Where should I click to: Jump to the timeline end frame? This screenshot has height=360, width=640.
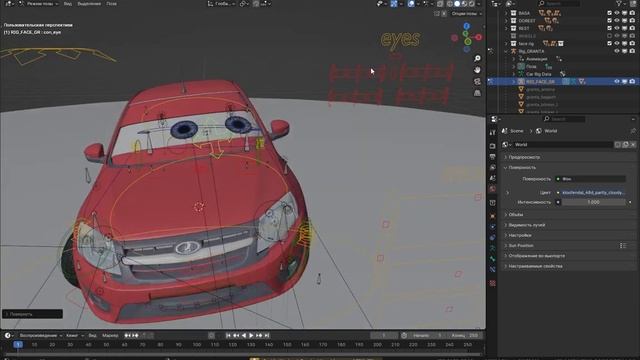pyautogui.click(x=267, y=336)
